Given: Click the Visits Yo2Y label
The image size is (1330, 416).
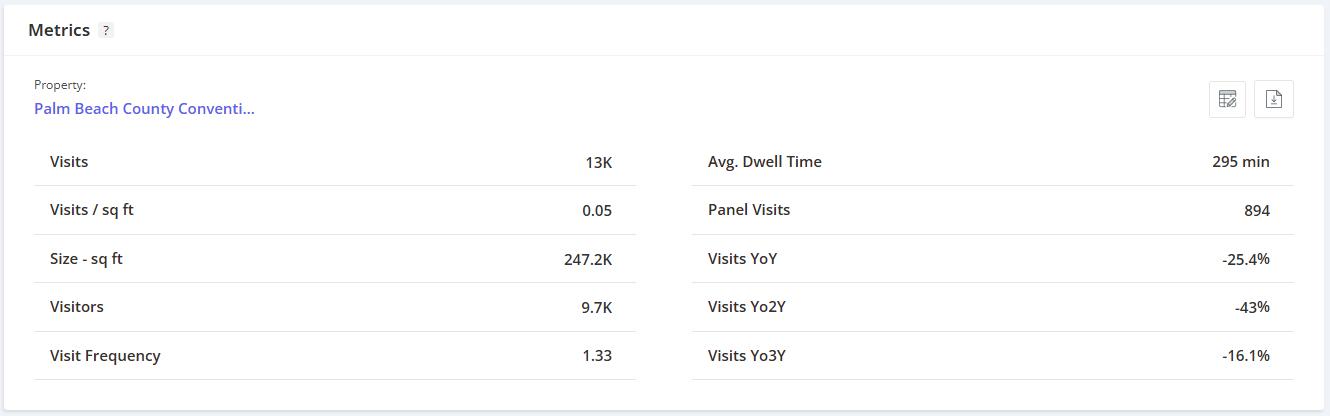Looking at the screenshot, I should [x=746, y=307].
